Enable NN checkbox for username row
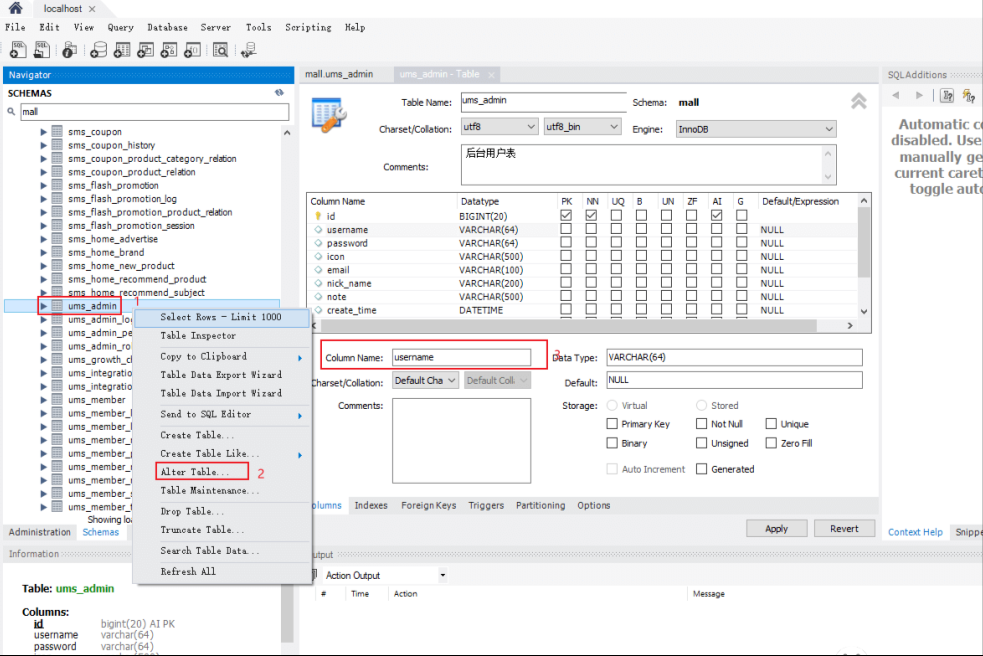This screenshot has width=983, height=656. tap(591, 229)
